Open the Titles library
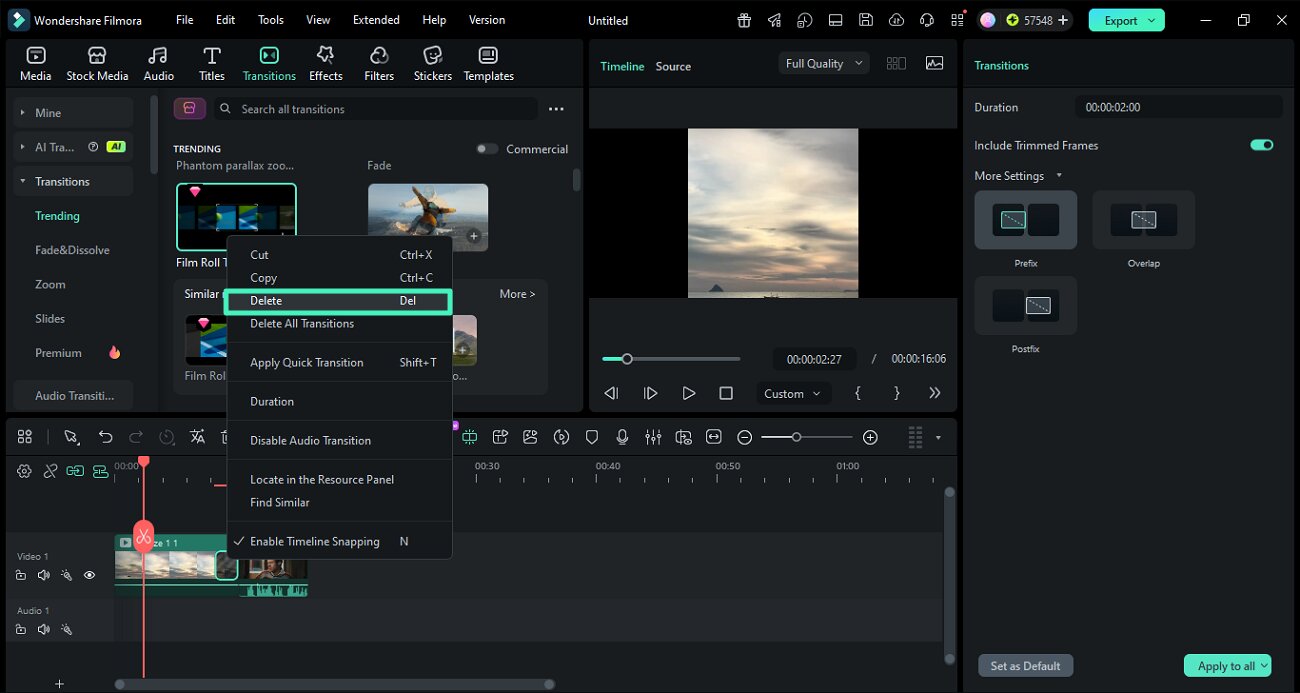 [x=211, y=64]
